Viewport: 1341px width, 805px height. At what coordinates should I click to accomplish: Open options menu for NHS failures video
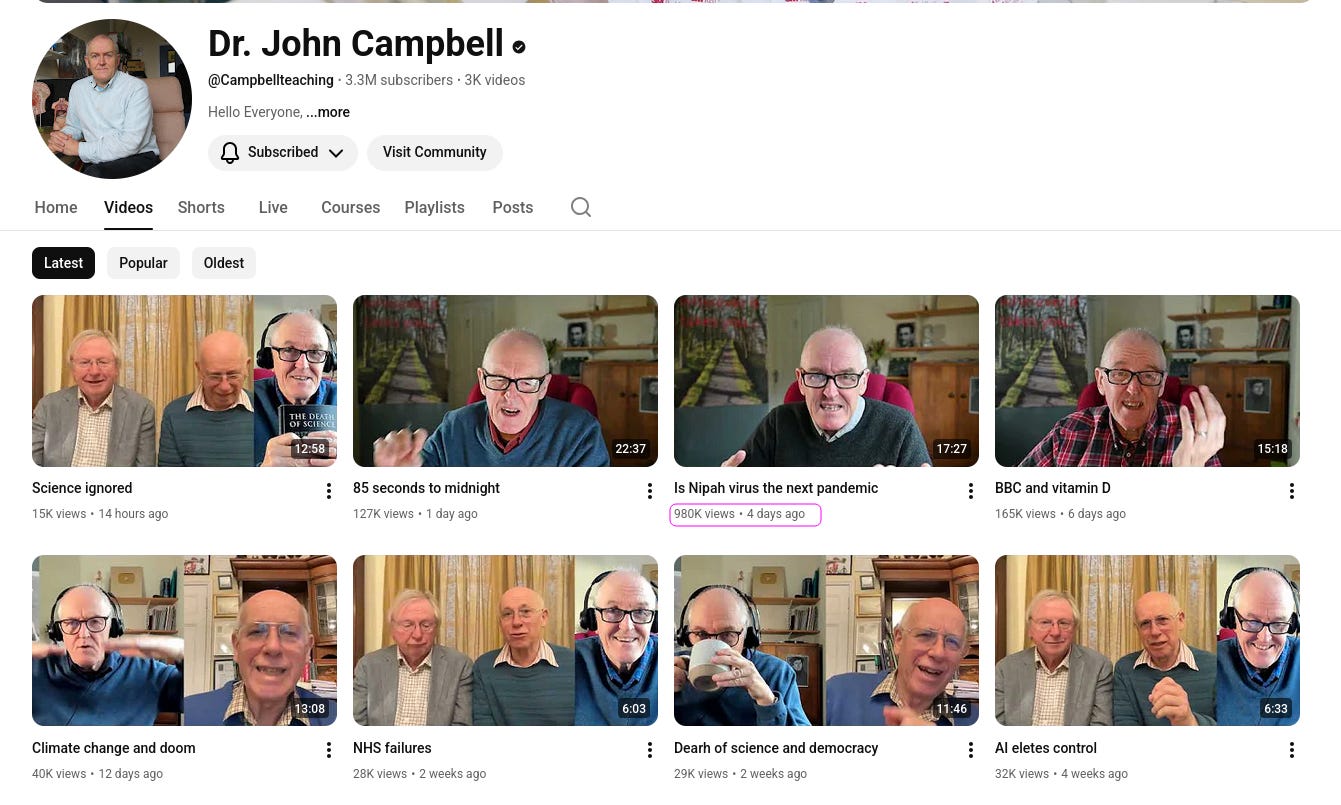pos(649,750)
